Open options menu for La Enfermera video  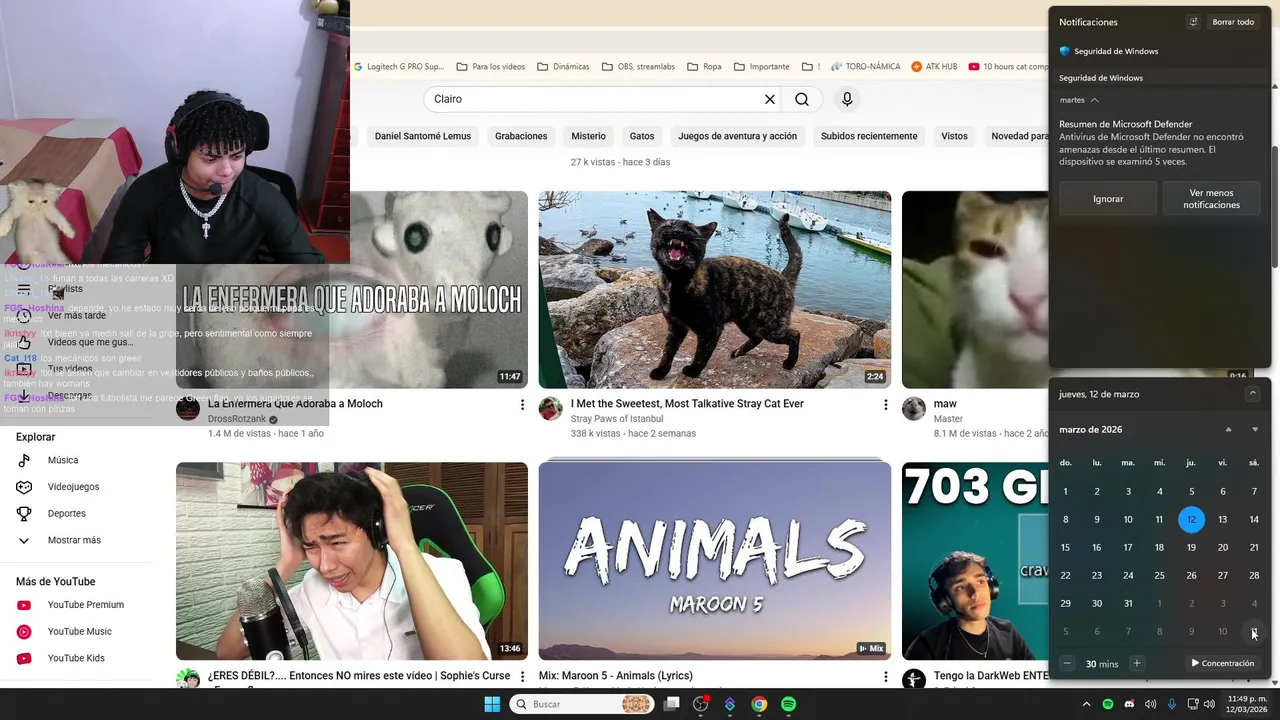[x=522, y=404]
